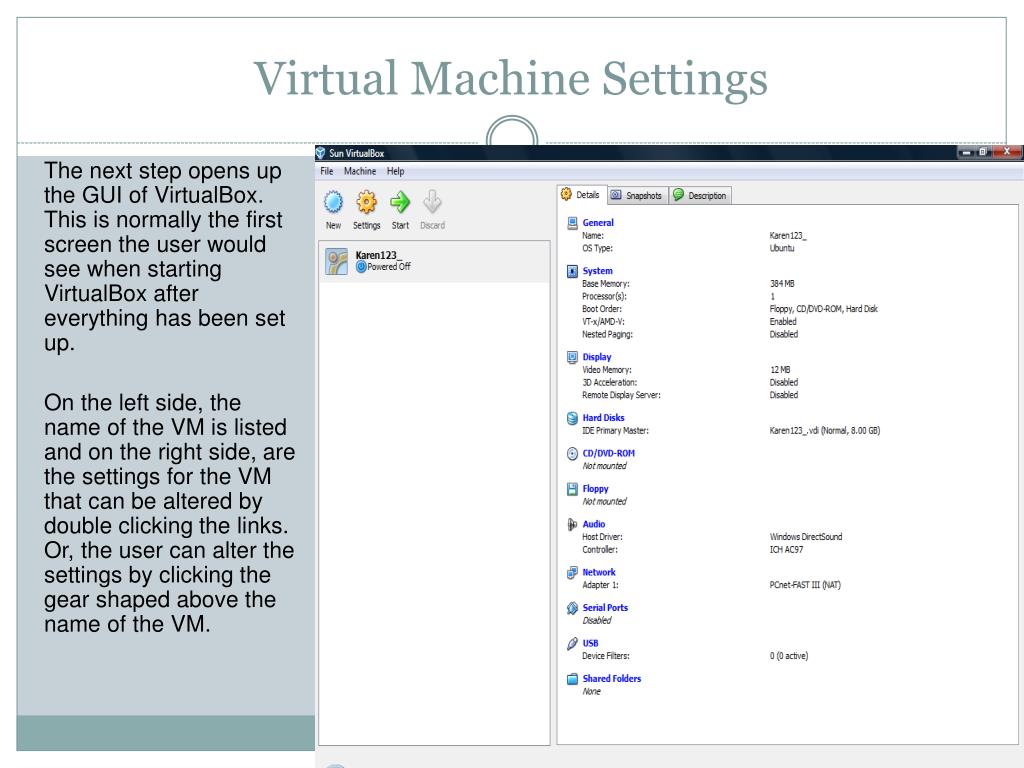The image size is (1024, 768).
Task: Click the Serial Ports icon
Action: tap(572, 608)
